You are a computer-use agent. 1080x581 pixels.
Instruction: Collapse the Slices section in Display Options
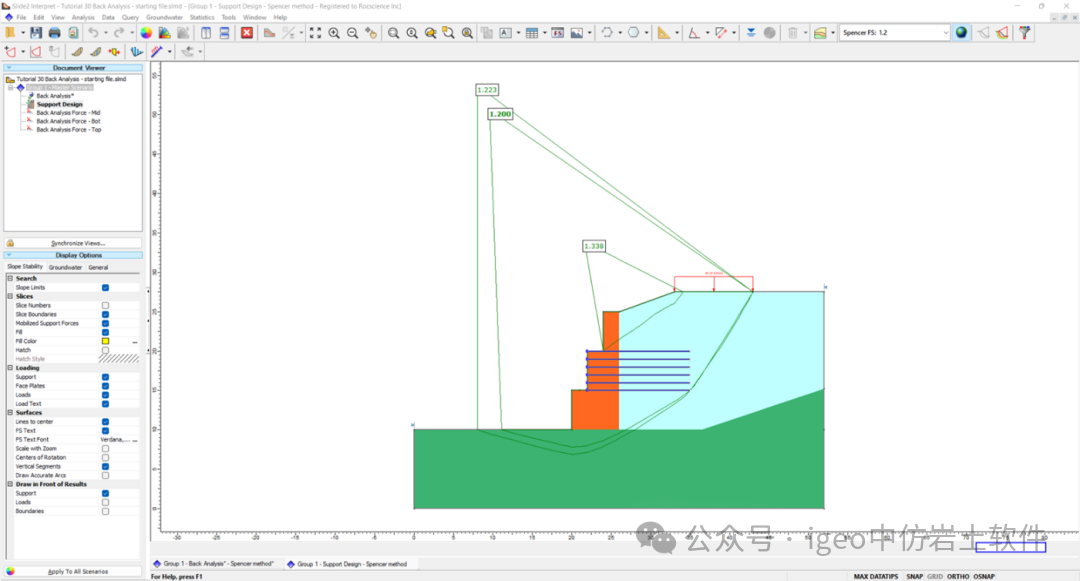pyautogui.click(x=10, y=296)
